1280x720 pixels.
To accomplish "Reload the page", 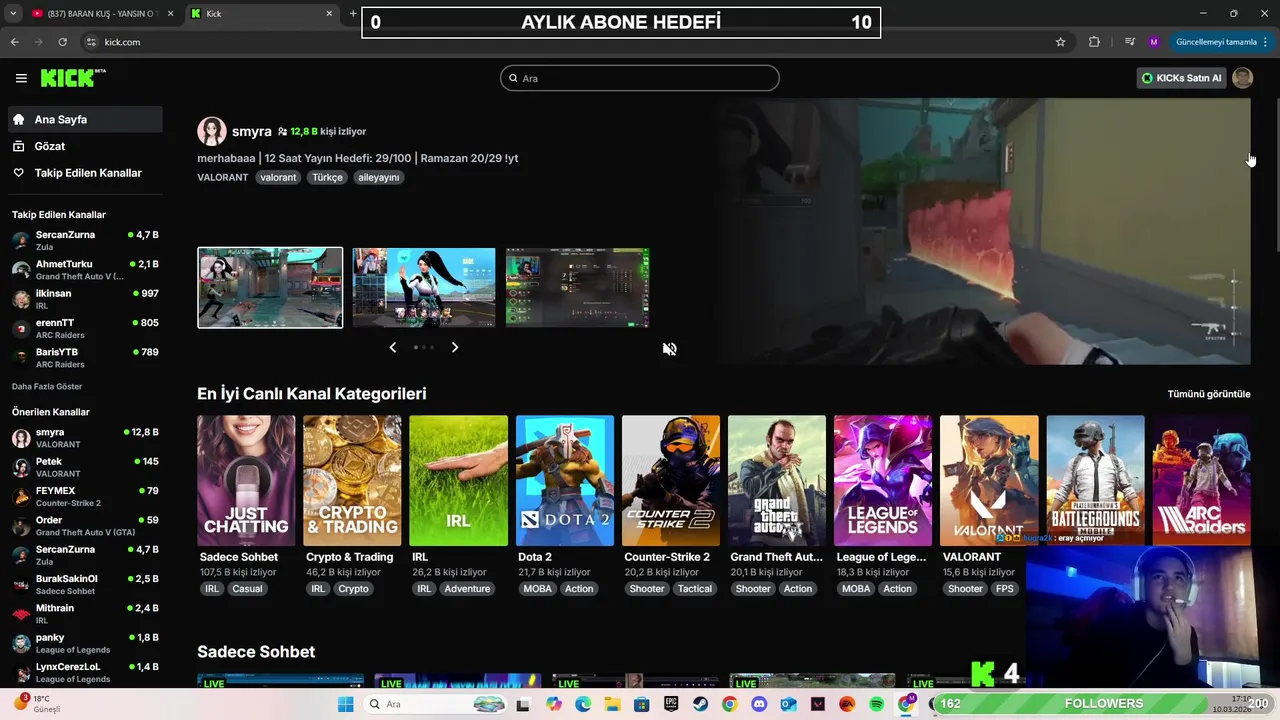I will click(62, 42).
